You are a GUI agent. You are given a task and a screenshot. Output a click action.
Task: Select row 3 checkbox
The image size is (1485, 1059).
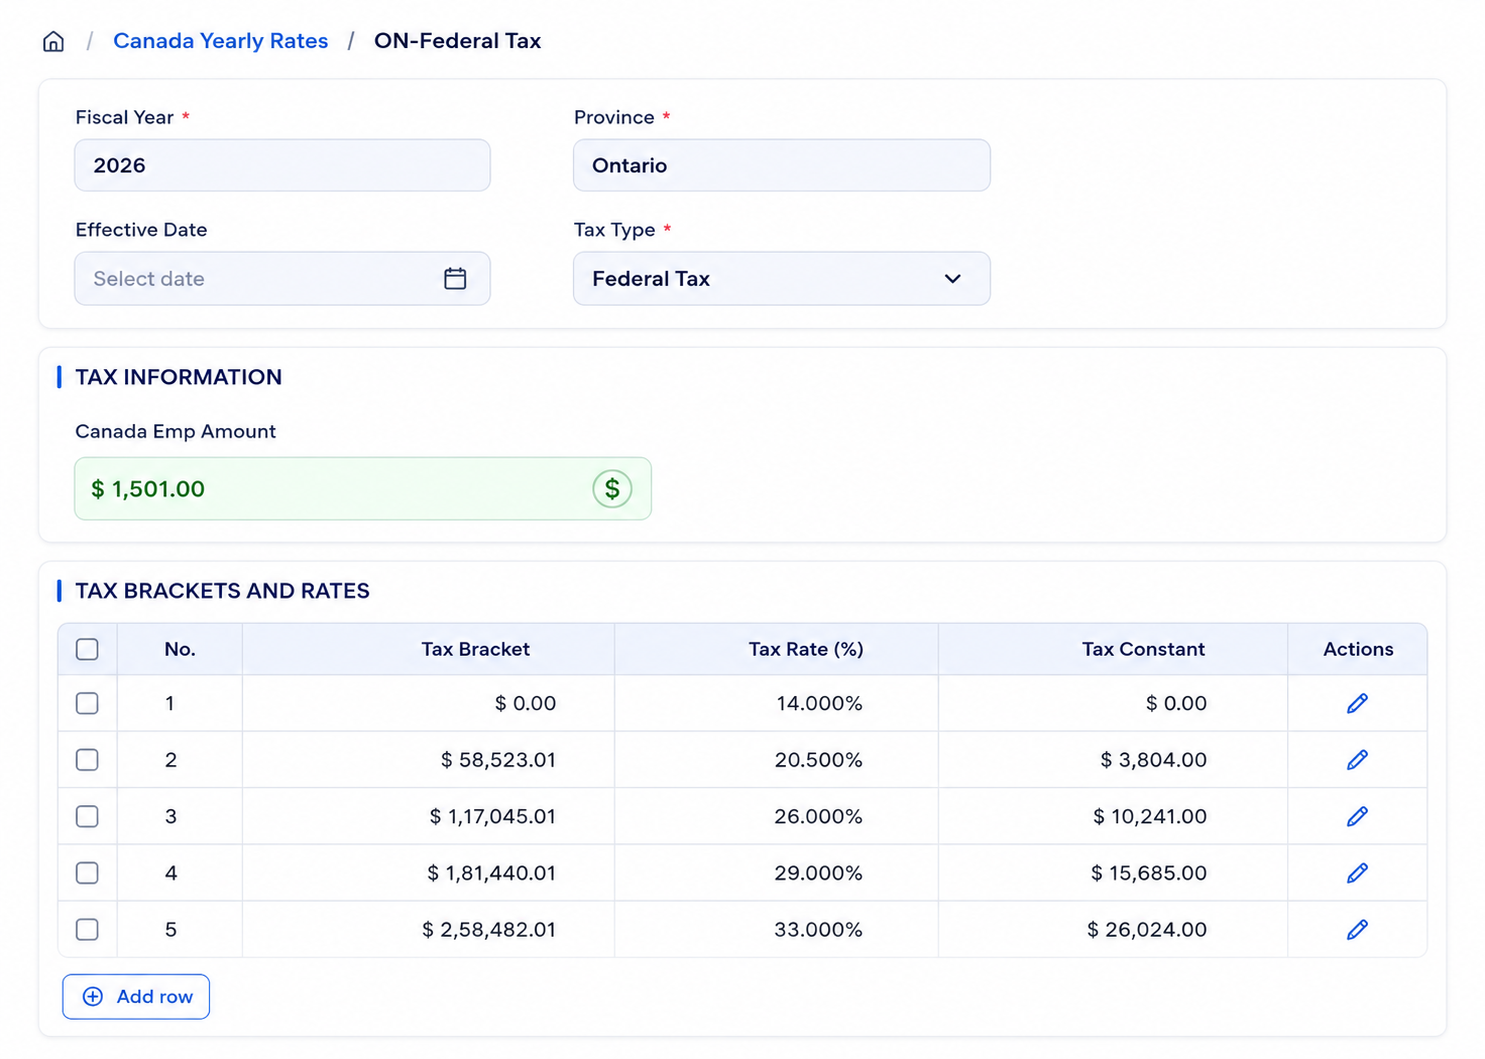[87, 816]
